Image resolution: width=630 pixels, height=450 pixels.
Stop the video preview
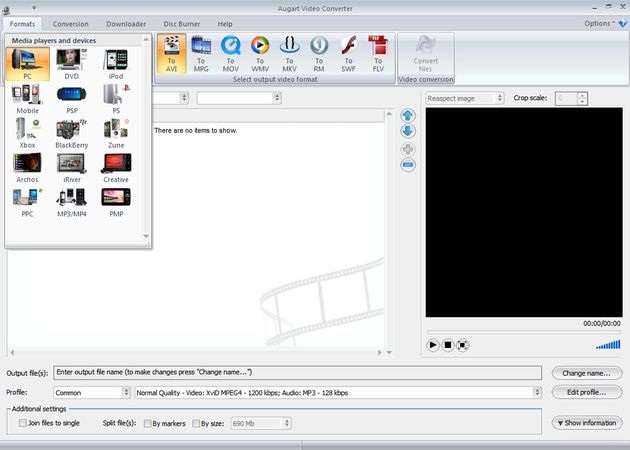click(448, 345)
